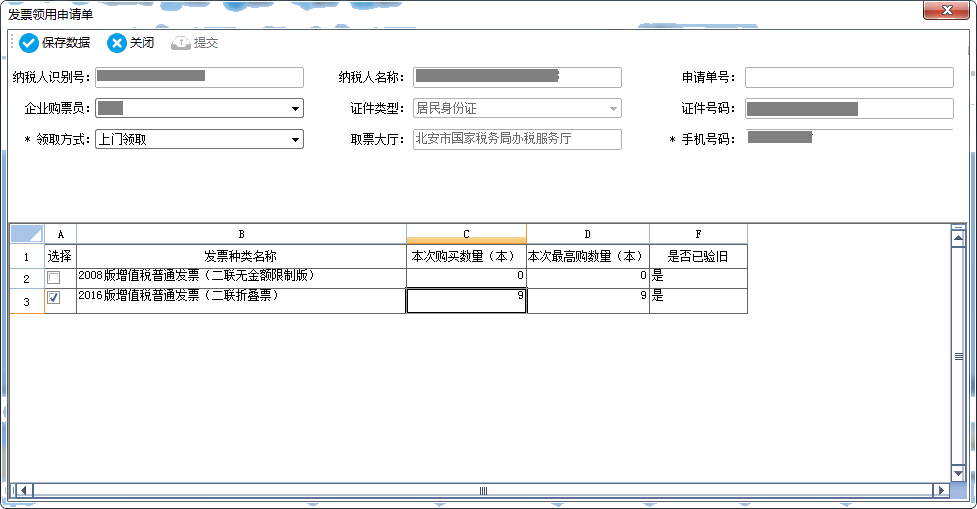Viewport: 977px width, 509px height.
Task: Click the 本次最高购数量（本） header cell
Action: (x=588, y=257)
